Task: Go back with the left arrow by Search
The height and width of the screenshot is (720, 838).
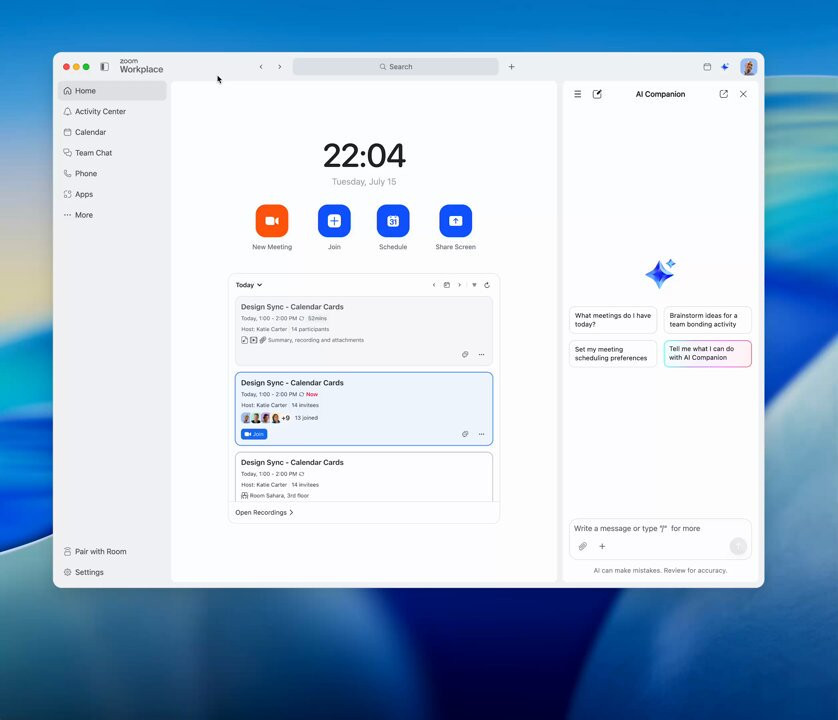Action: click(261, 67)
